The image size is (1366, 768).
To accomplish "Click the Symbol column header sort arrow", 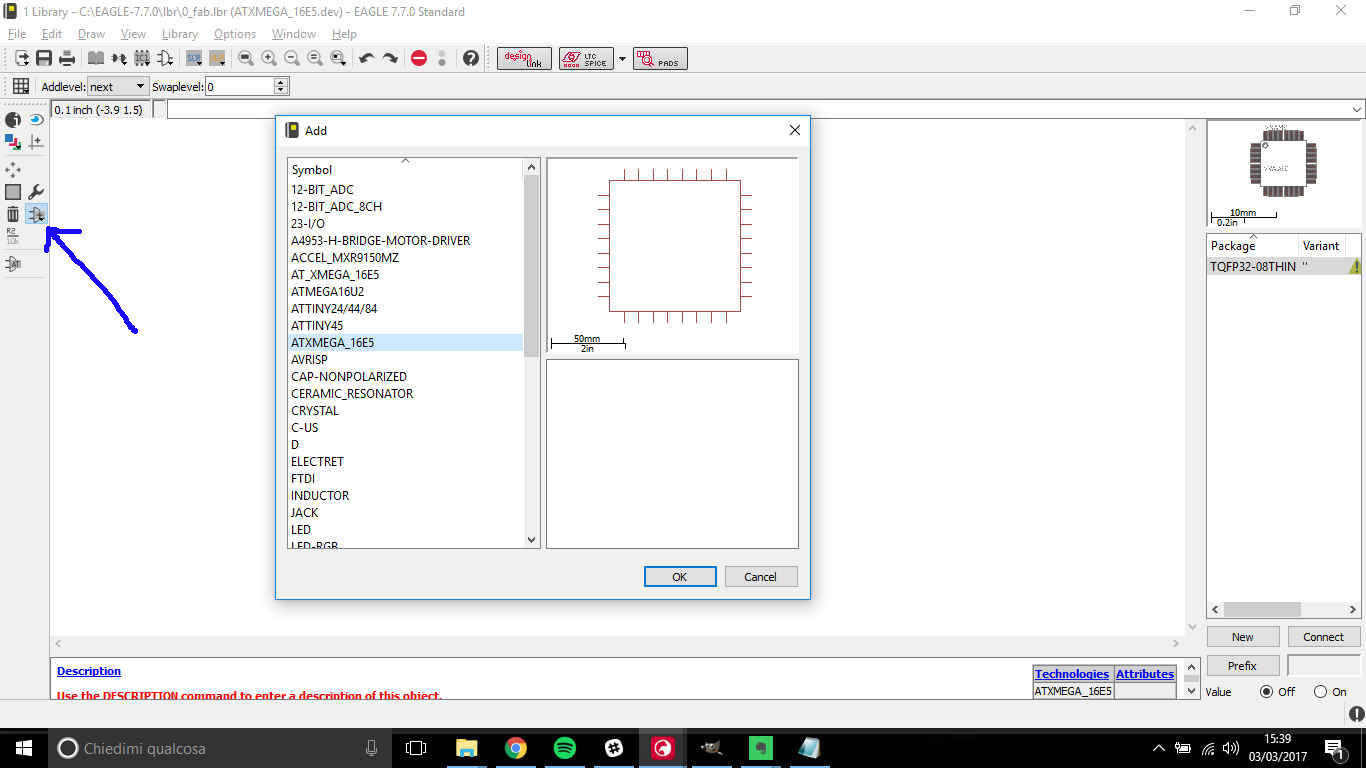I will tap(405, 161).
